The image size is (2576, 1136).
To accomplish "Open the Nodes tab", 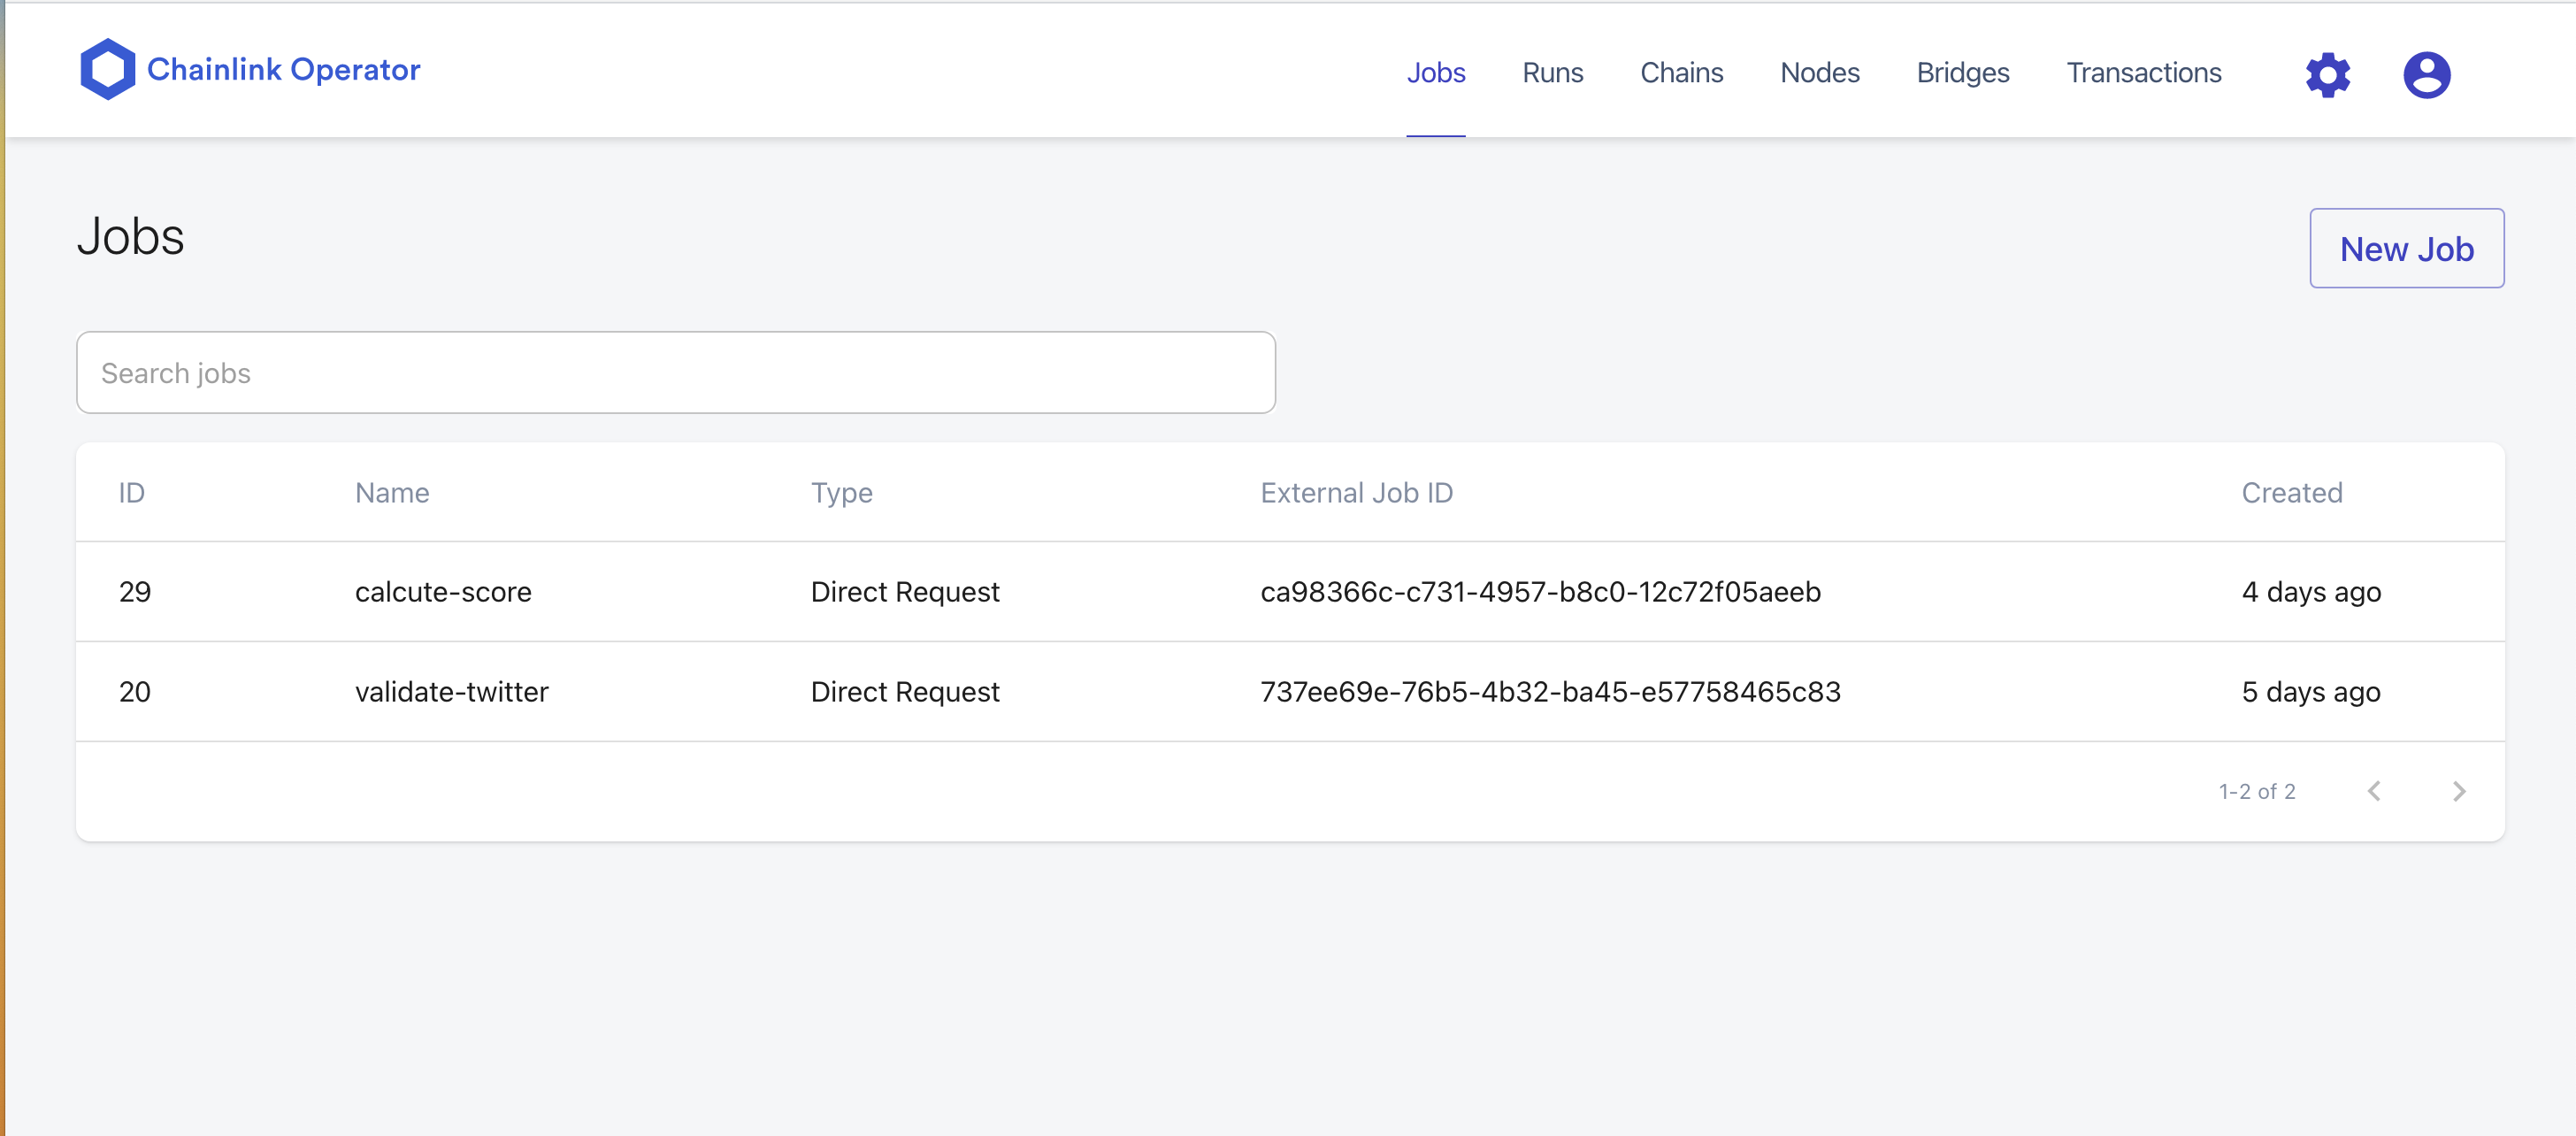I will pos(1819,72).
